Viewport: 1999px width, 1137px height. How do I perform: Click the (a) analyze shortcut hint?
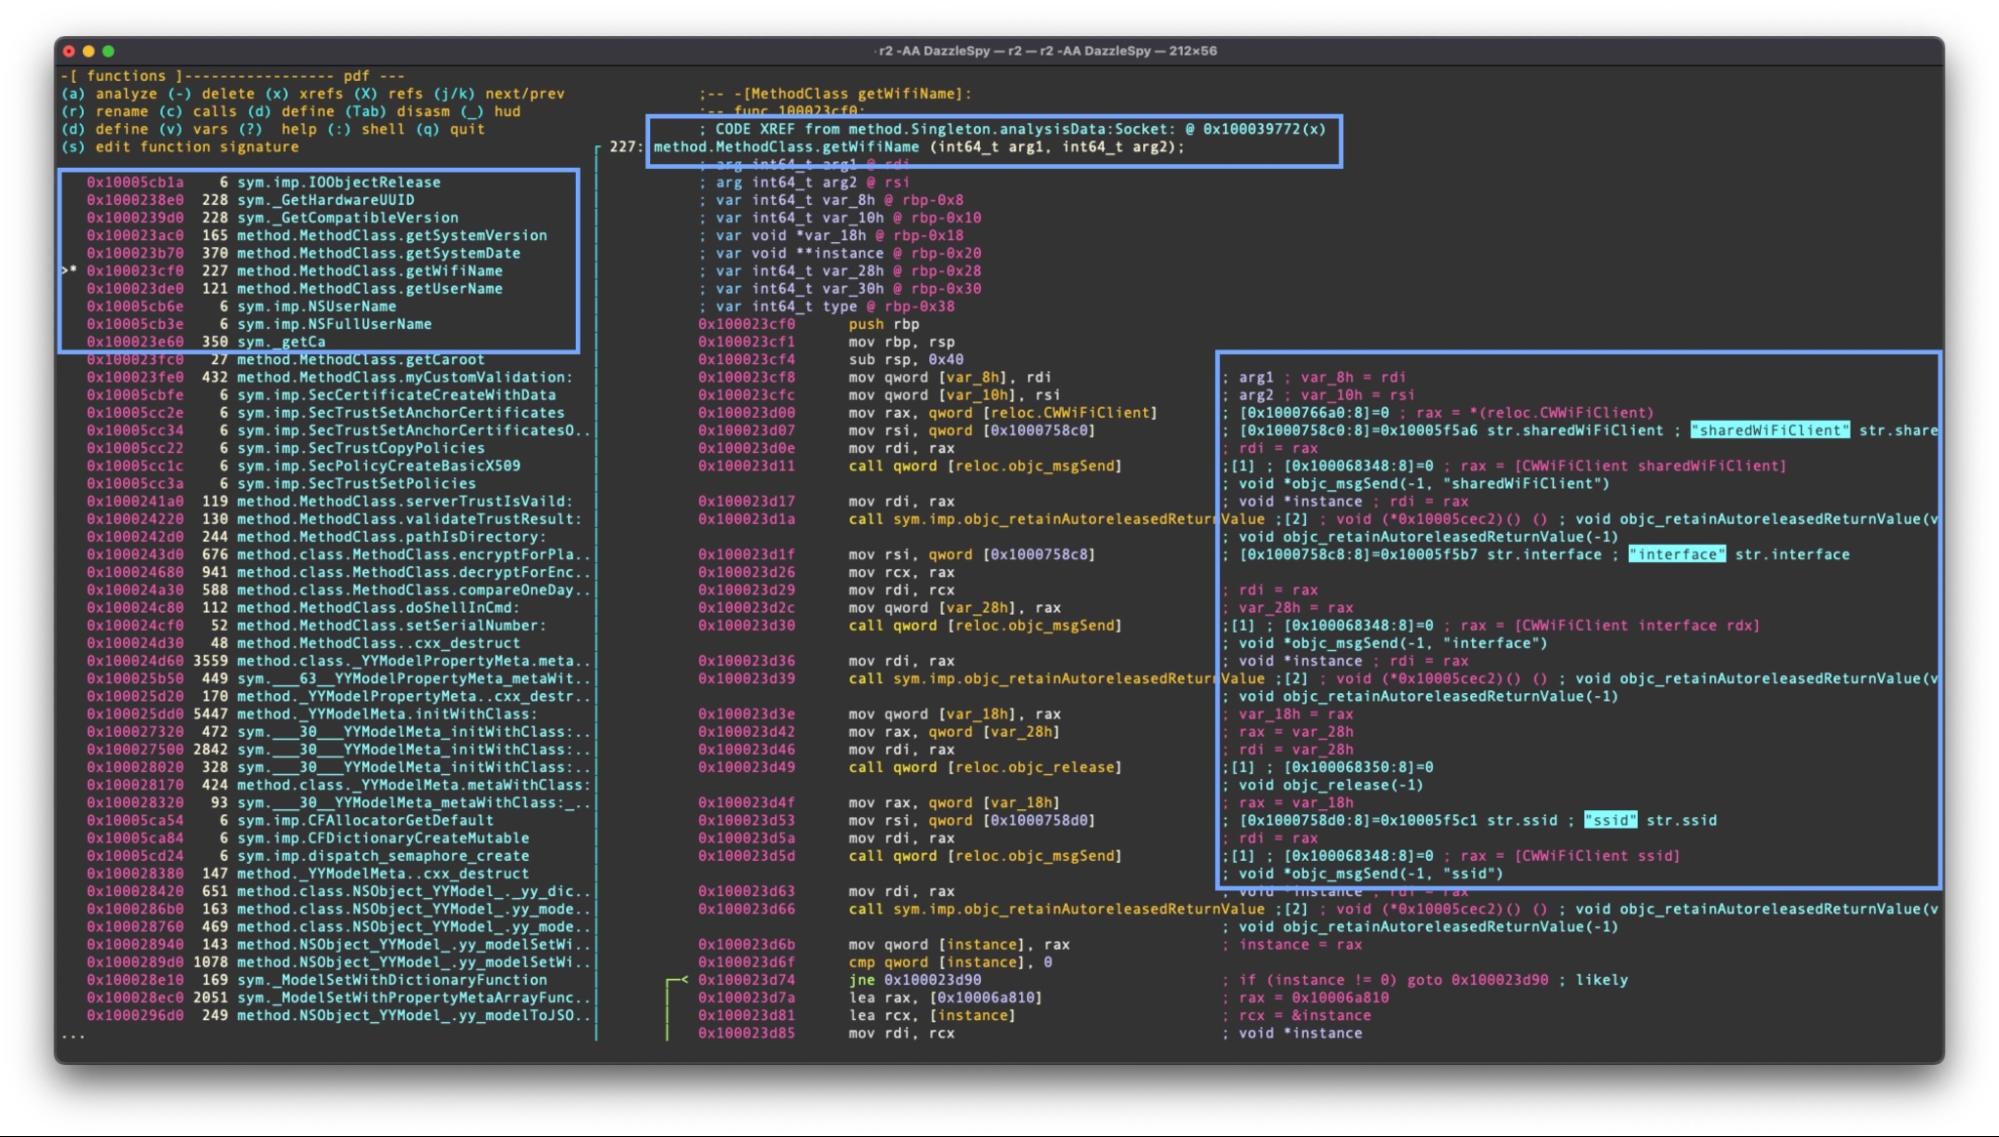[109, 94]
